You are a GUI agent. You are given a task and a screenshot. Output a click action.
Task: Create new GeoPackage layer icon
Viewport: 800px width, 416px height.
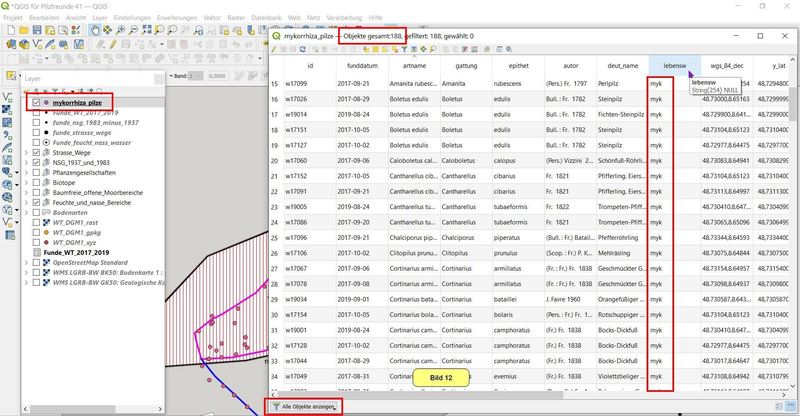24,44
